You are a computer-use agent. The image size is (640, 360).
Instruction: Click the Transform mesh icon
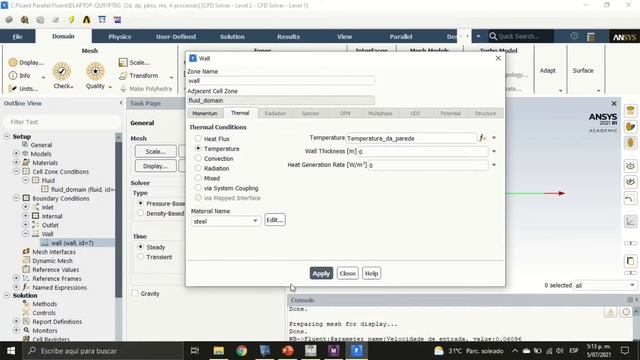pos(123,76)
